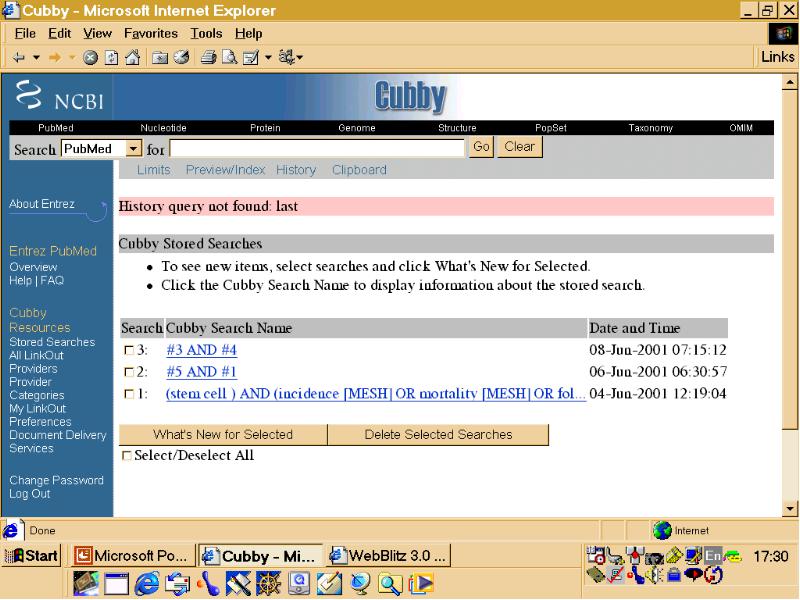Open the Discuss toolbar dropdown icon

[x=290, y=57]
